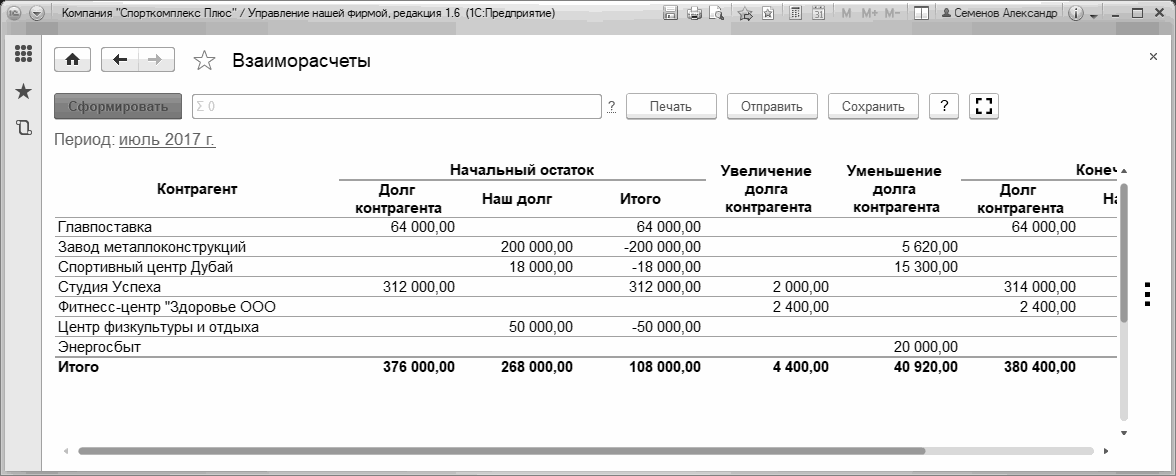Click the Контрагент column header
The height and width of the screenshot is (476, 1176).
pos(197,189)
